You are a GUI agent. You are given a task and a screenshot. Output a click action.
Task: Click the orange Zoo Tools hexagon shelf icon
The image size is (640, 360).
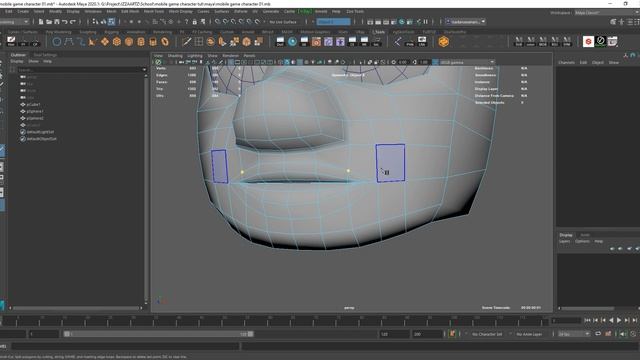444,41
